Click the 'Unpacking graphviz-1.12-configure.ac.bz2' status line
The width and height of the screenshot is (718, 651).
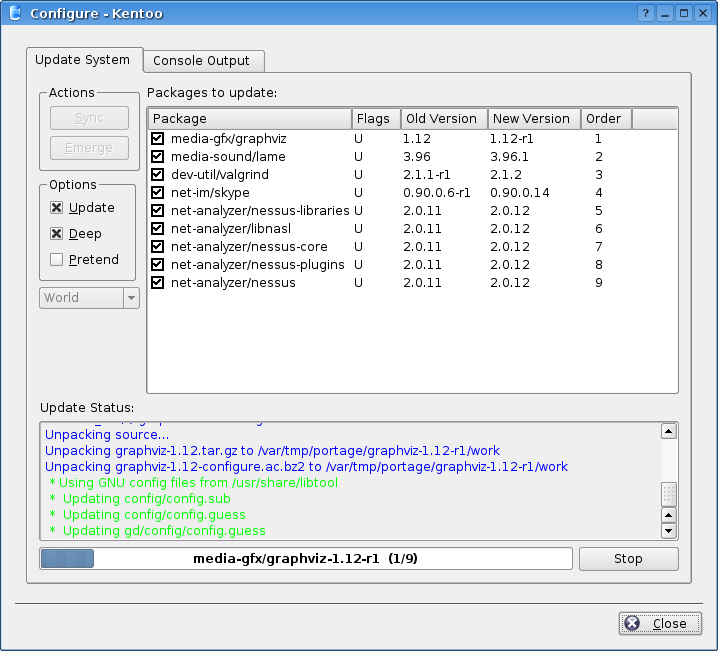point(306,467)
